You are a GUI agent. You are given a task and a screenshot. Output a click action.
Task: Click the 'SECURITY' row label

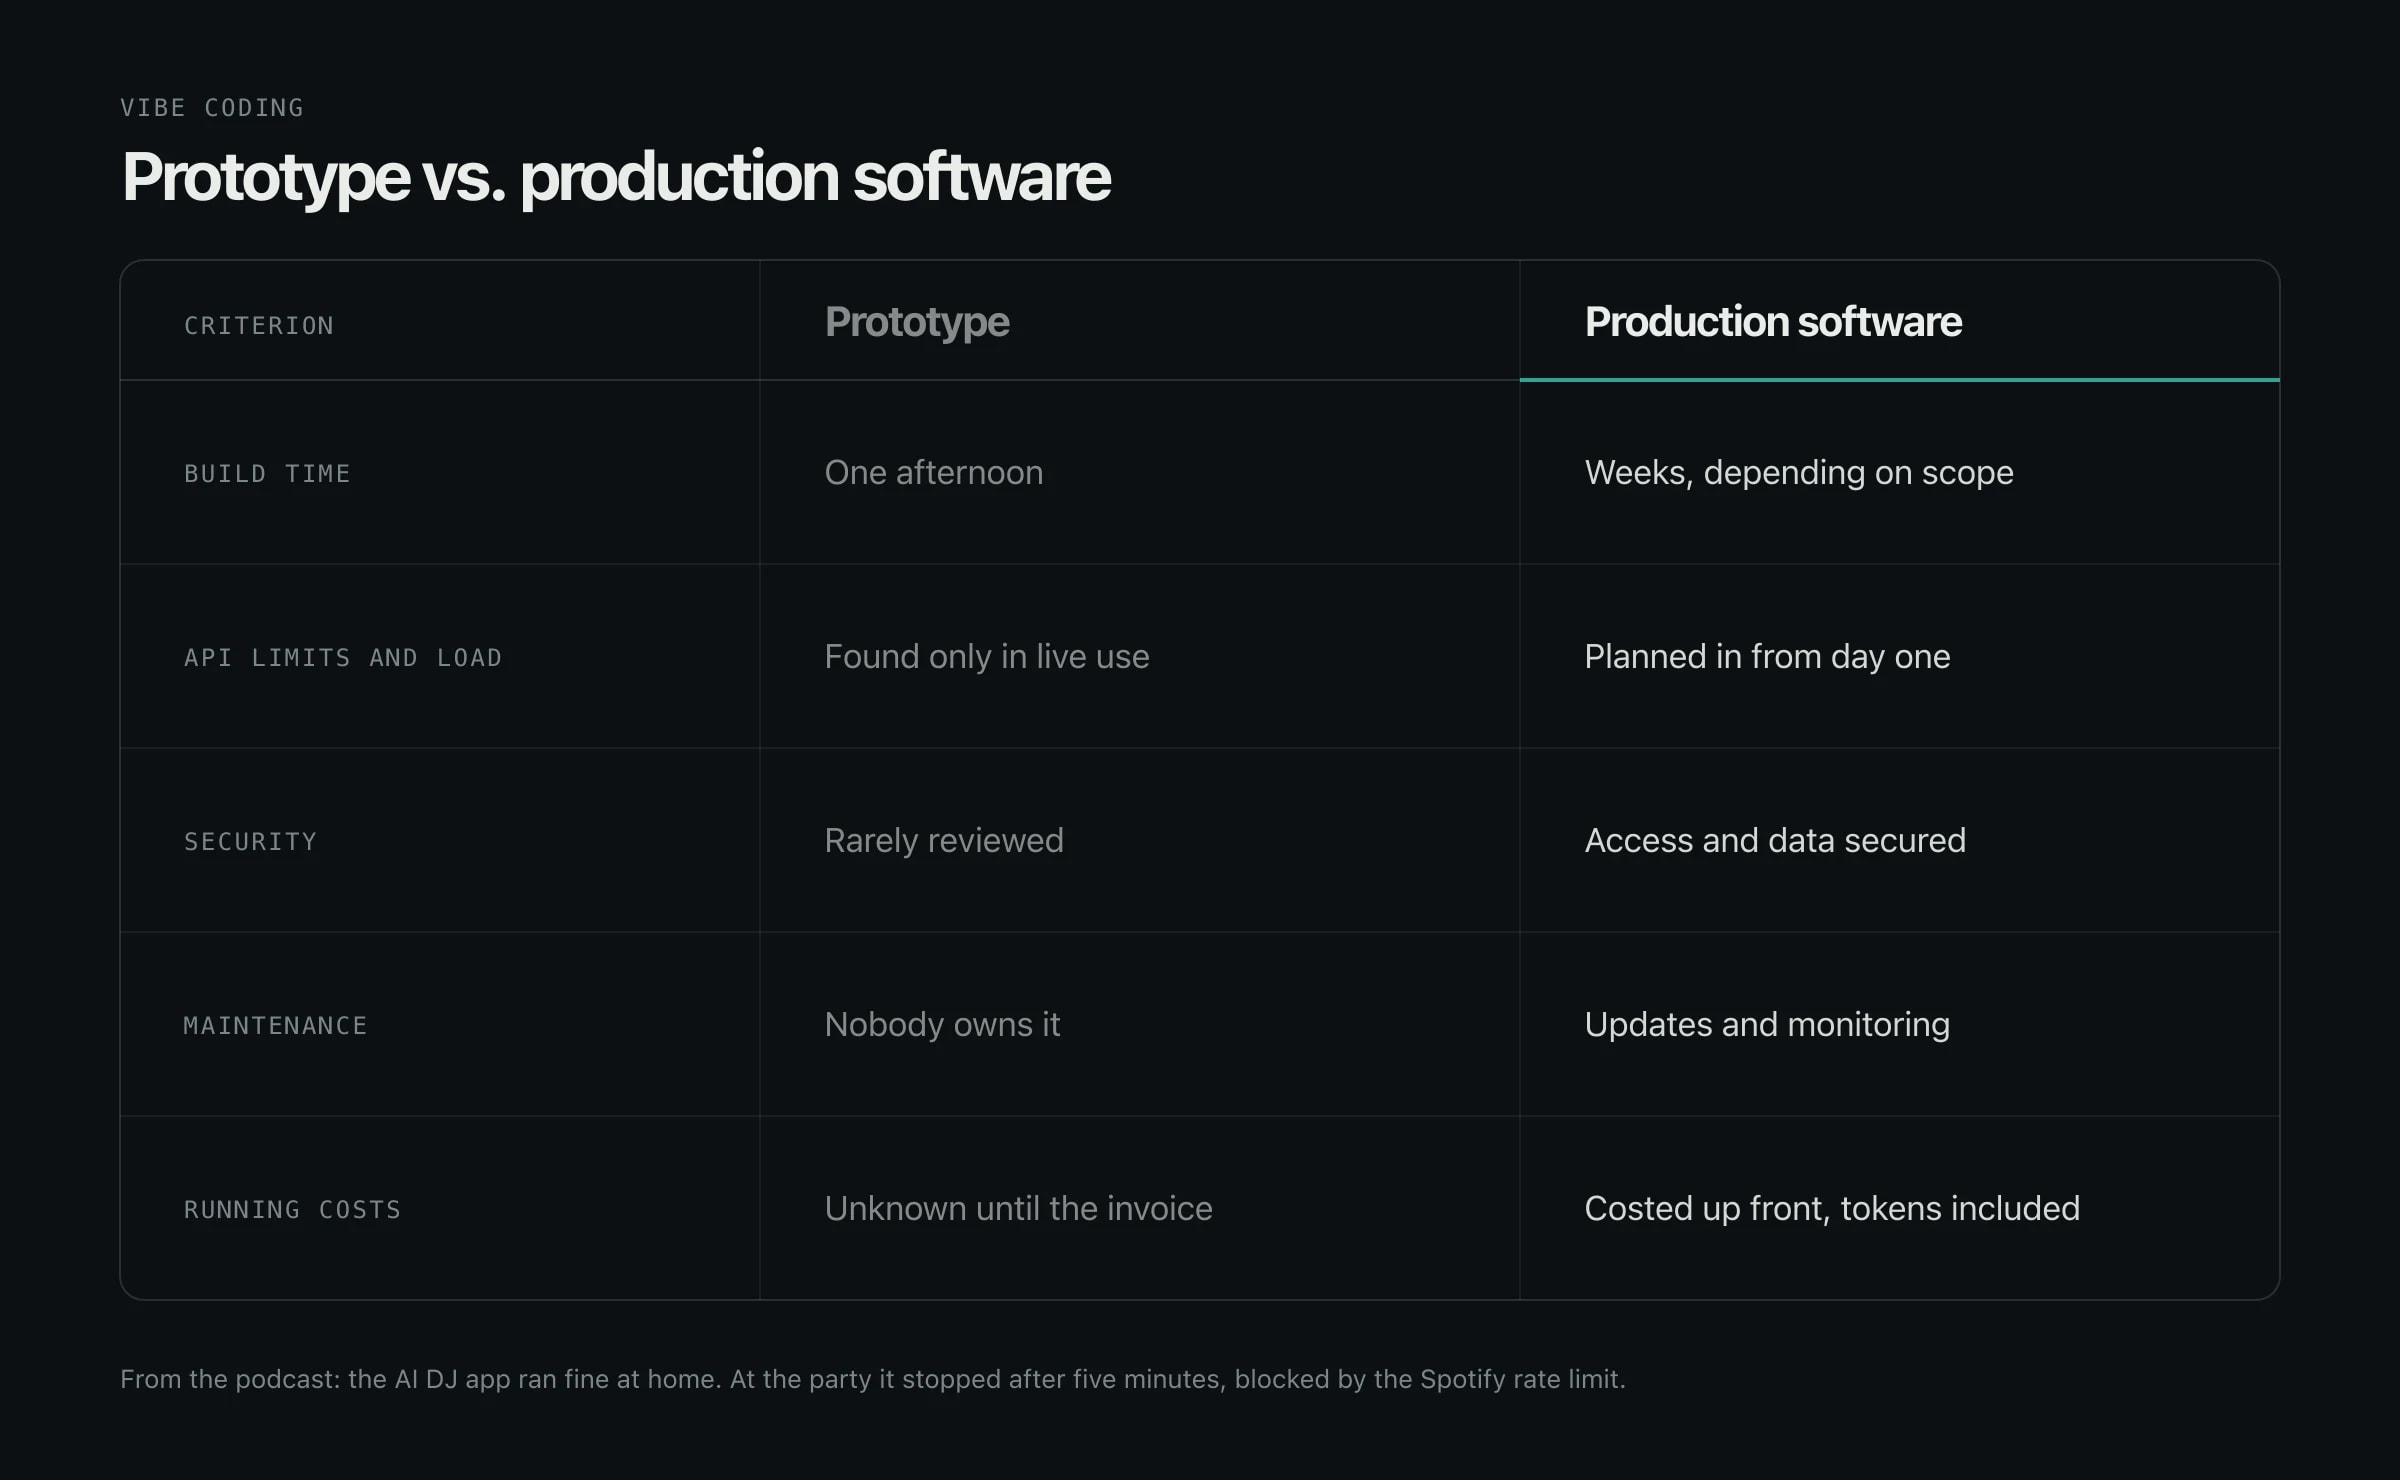250,842
